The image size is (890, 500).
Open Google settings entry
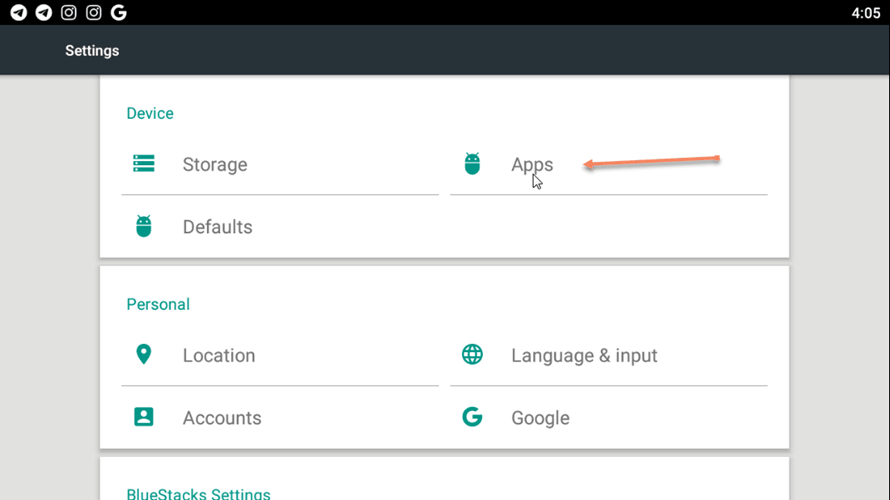[x=608, y=418]
